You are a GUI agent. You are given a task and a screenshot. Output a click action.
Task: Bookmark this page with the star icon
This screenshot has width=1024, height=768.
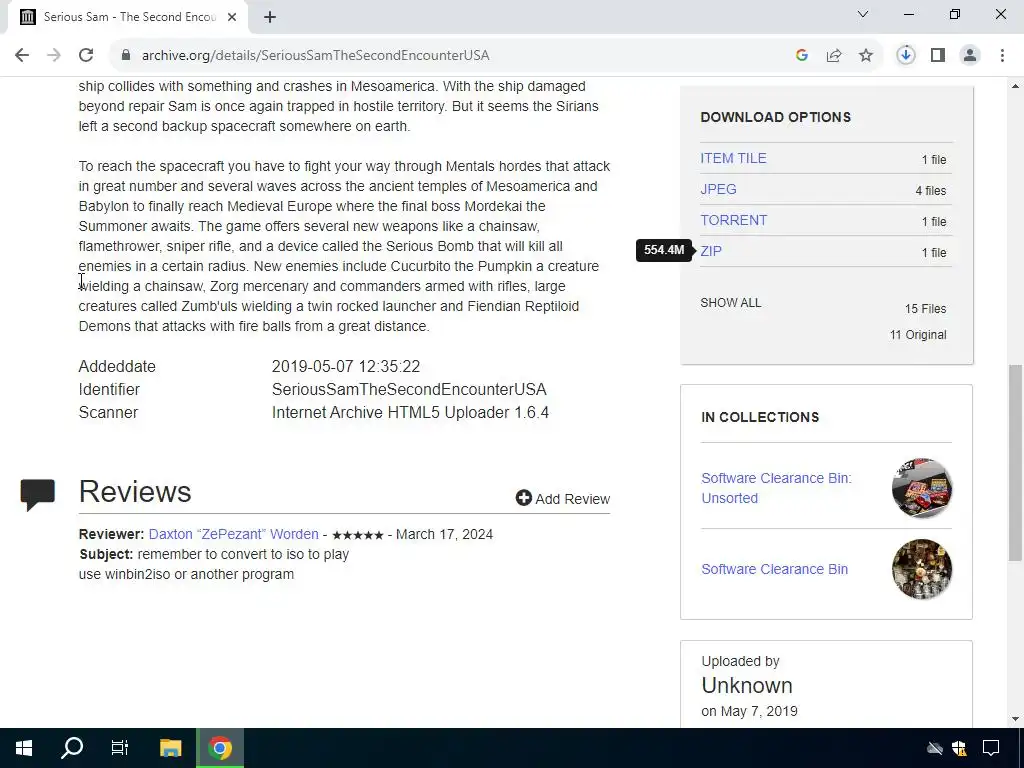point(866,56)
